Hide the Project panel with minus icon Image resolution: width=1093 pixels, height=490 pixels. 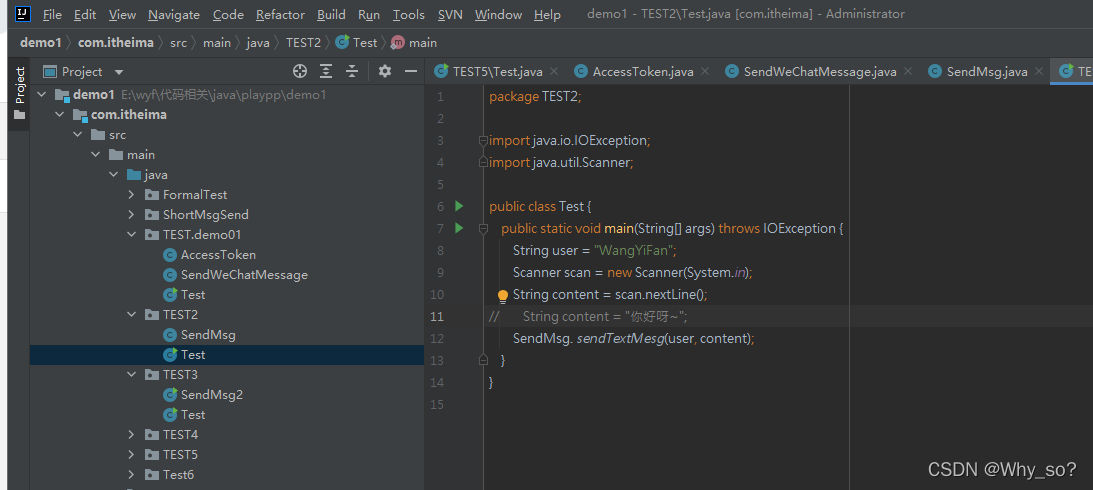410,71
